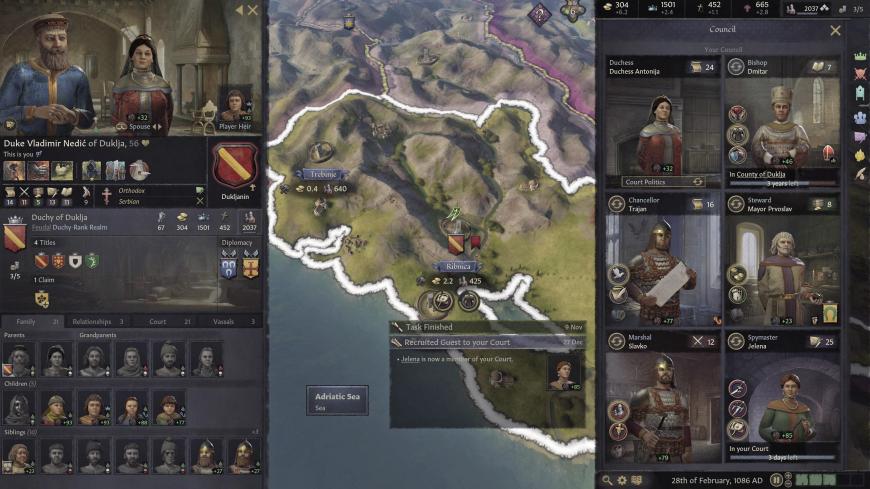Click the swap Spymaster Jelena icon
This screenshot has width=870, height=489.
(x=736, y=341)
